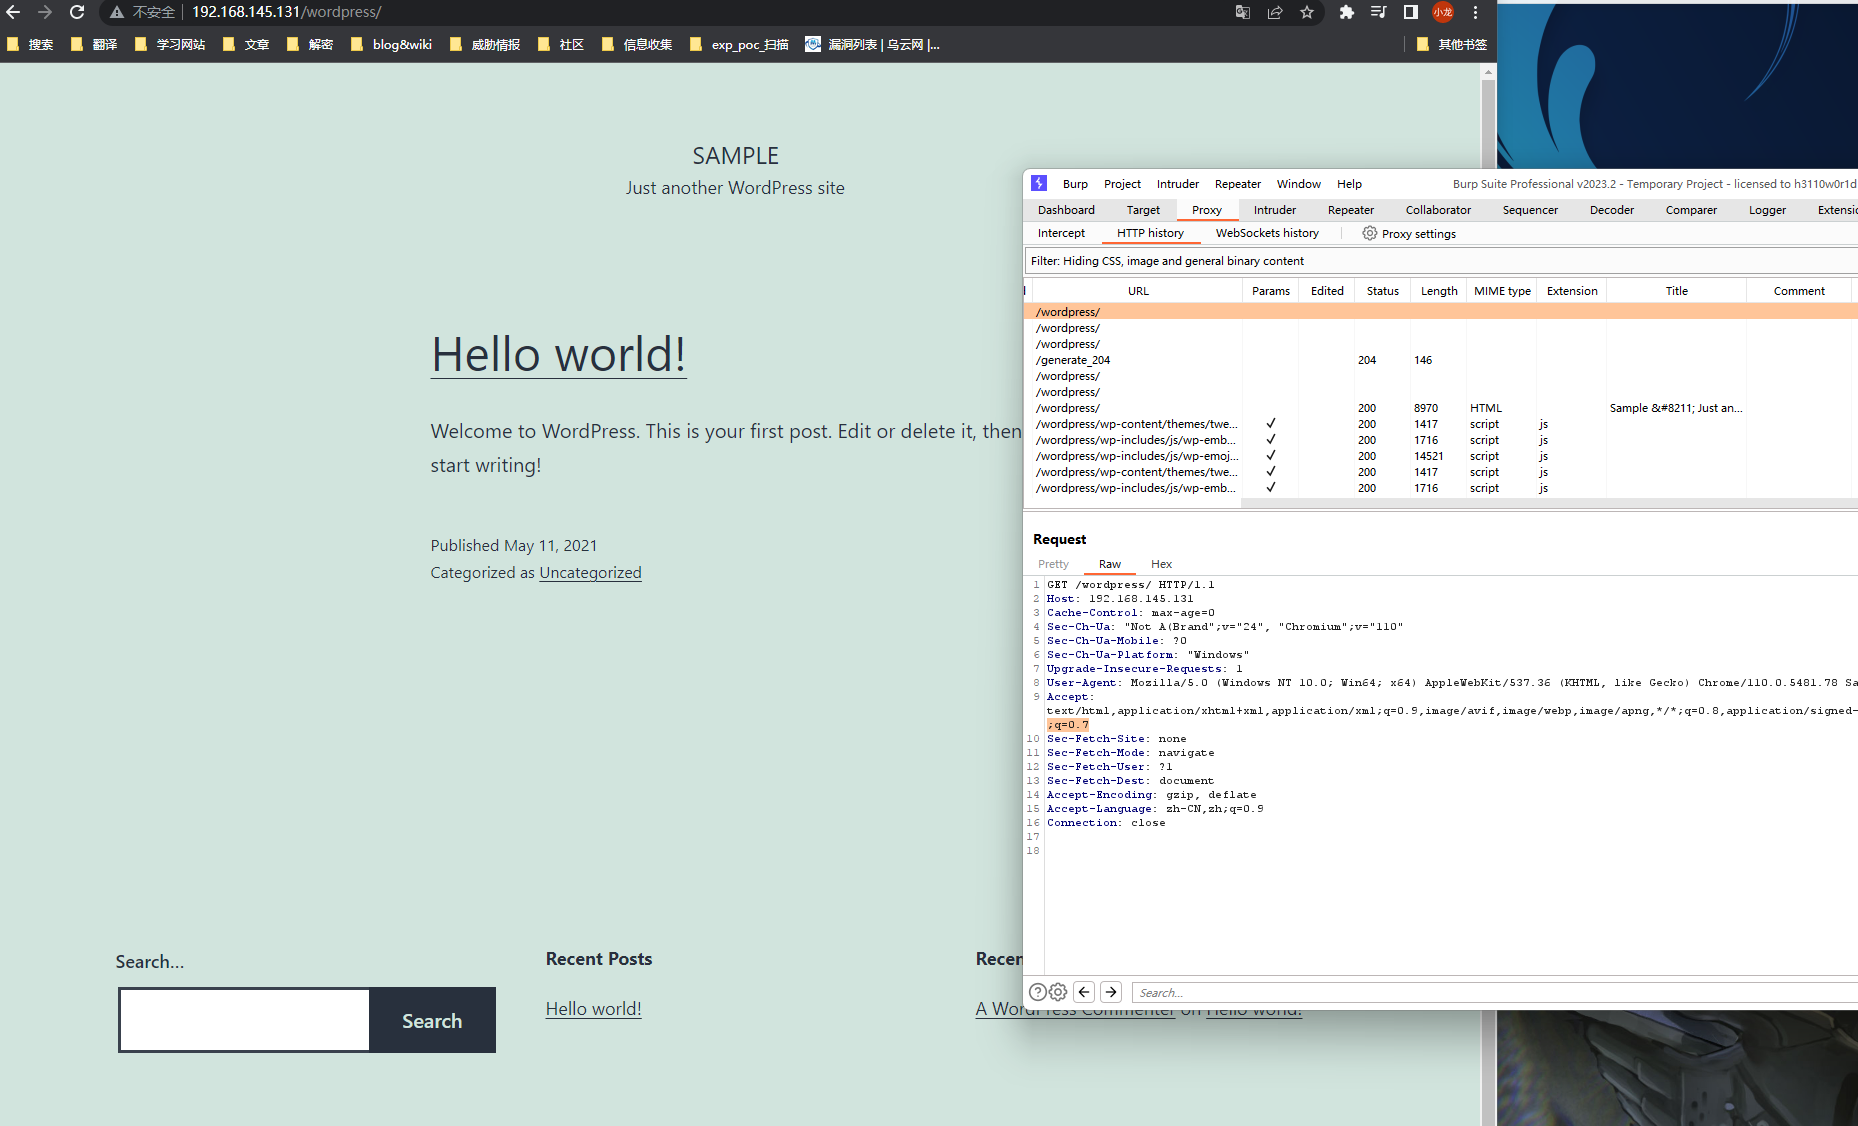
Task: Switch request view to Hex
Action: tap(1161, 564)
